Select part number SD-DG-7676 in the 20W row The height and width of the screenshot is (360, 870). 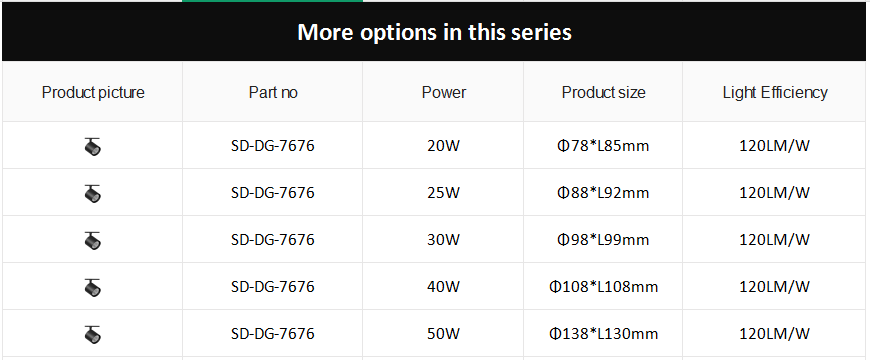coord(273,146)
